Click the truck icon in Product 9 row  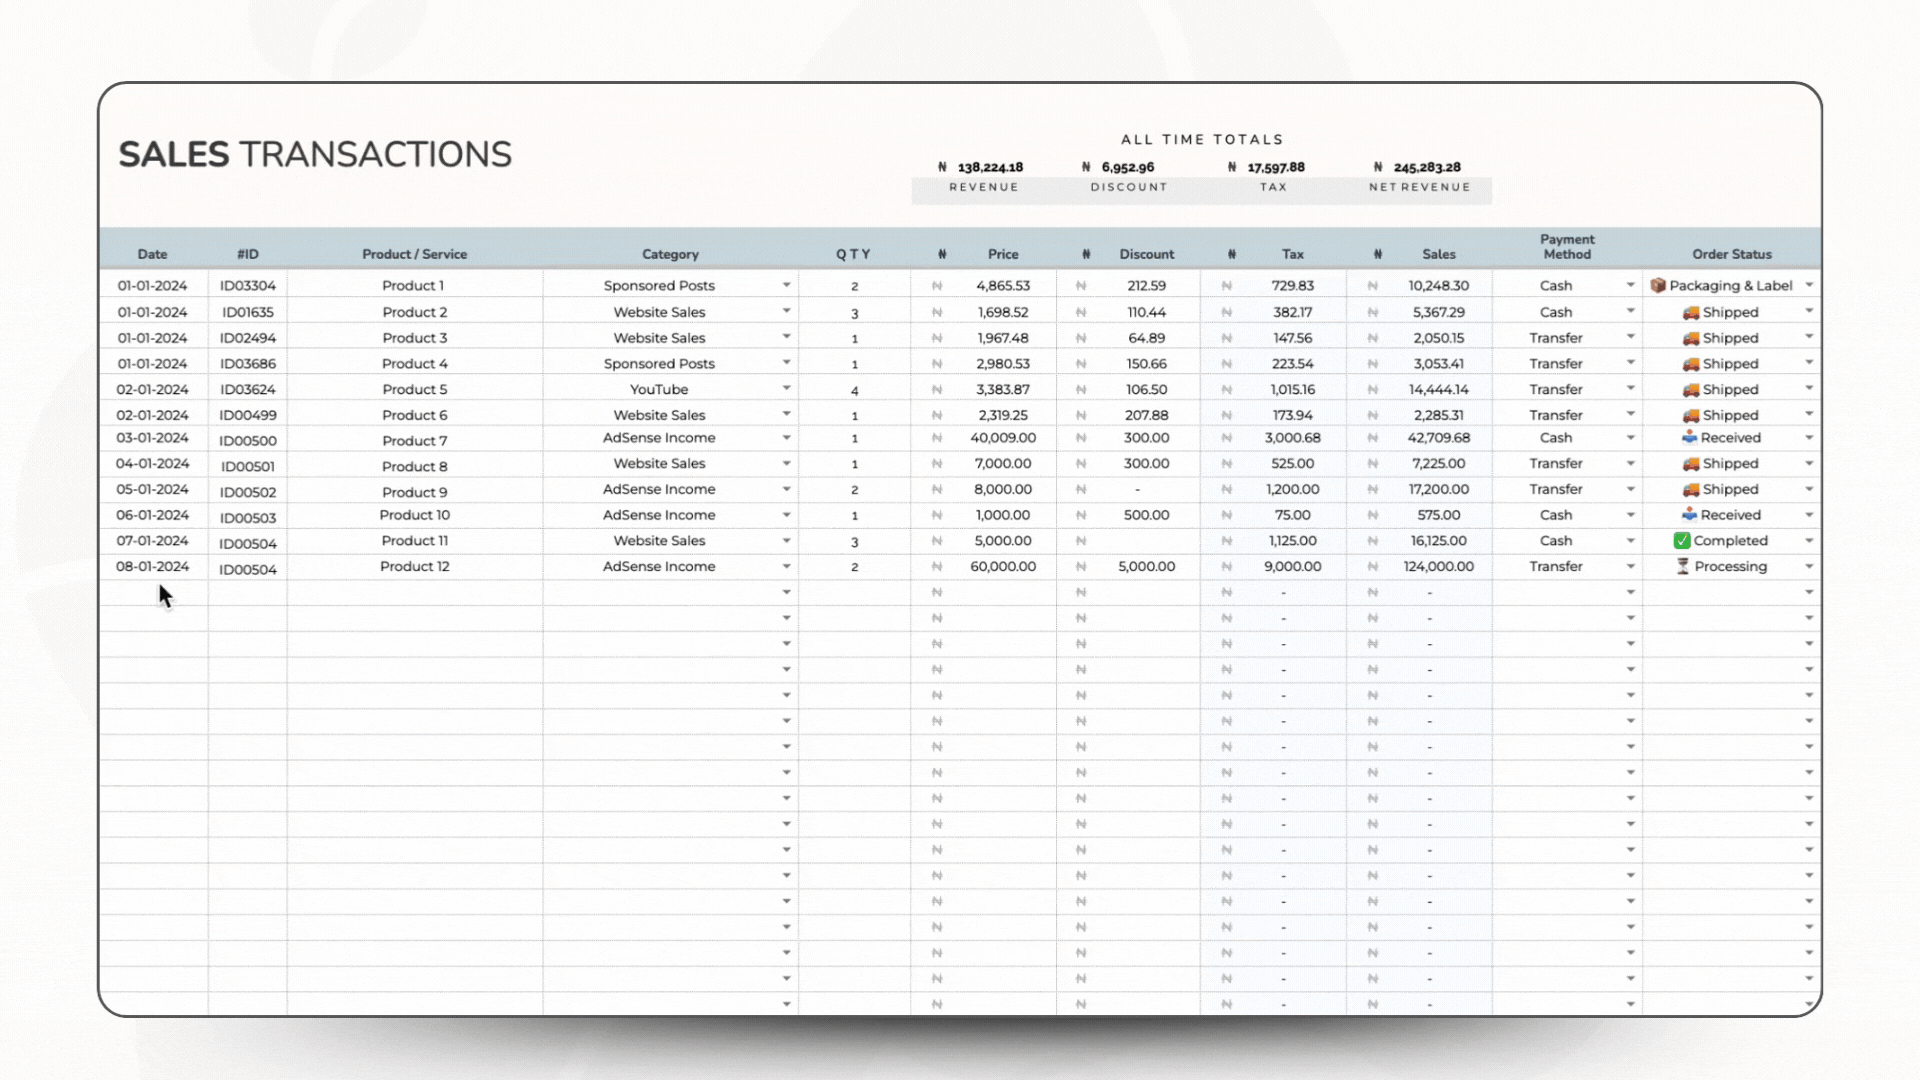coord(1691,490)
